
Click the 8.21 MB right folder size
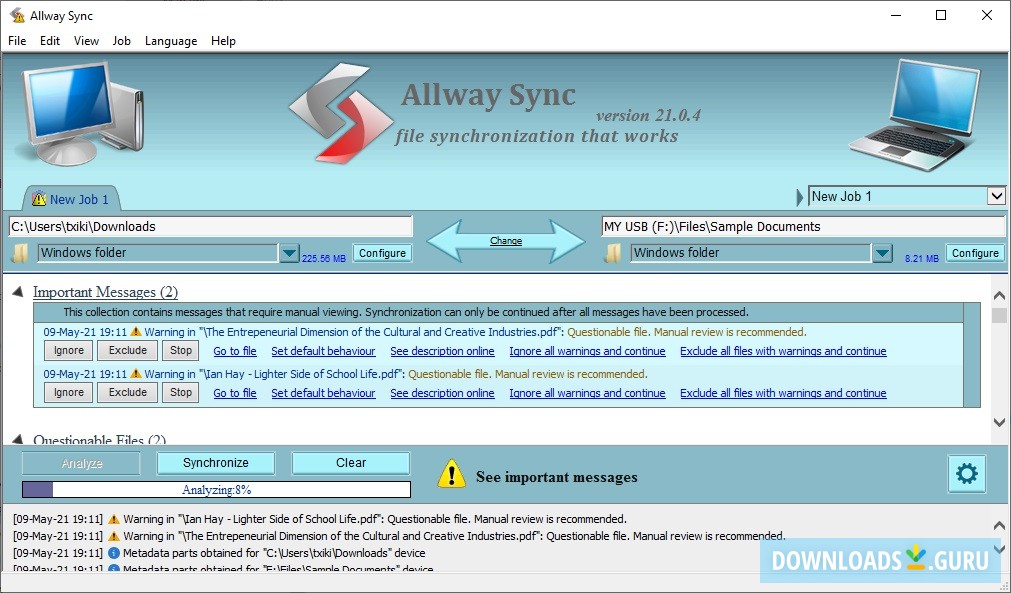pyautogui.click(x=921, y=258)
